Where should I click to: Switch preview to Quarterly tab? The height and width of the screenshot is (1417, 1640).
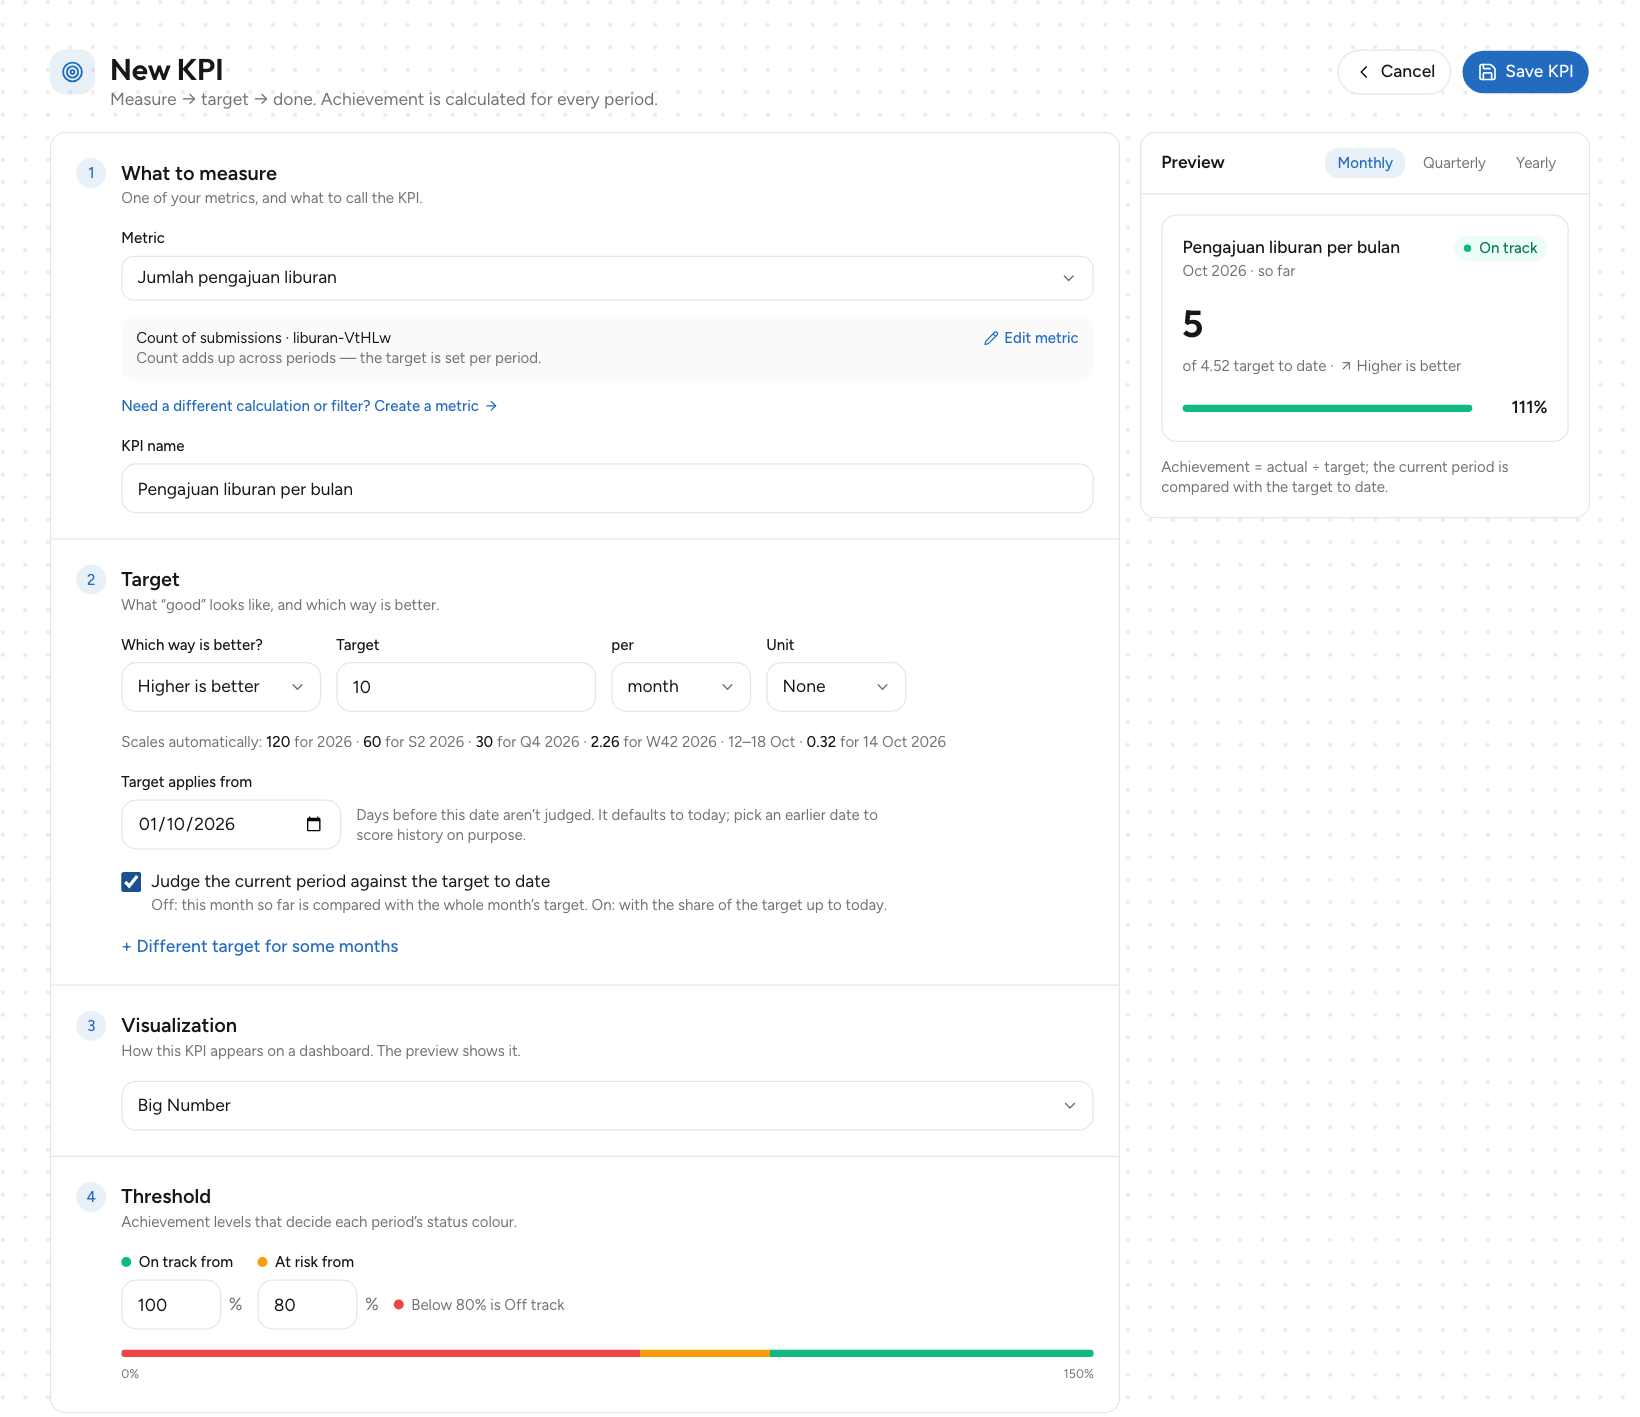click(1454, 163)
